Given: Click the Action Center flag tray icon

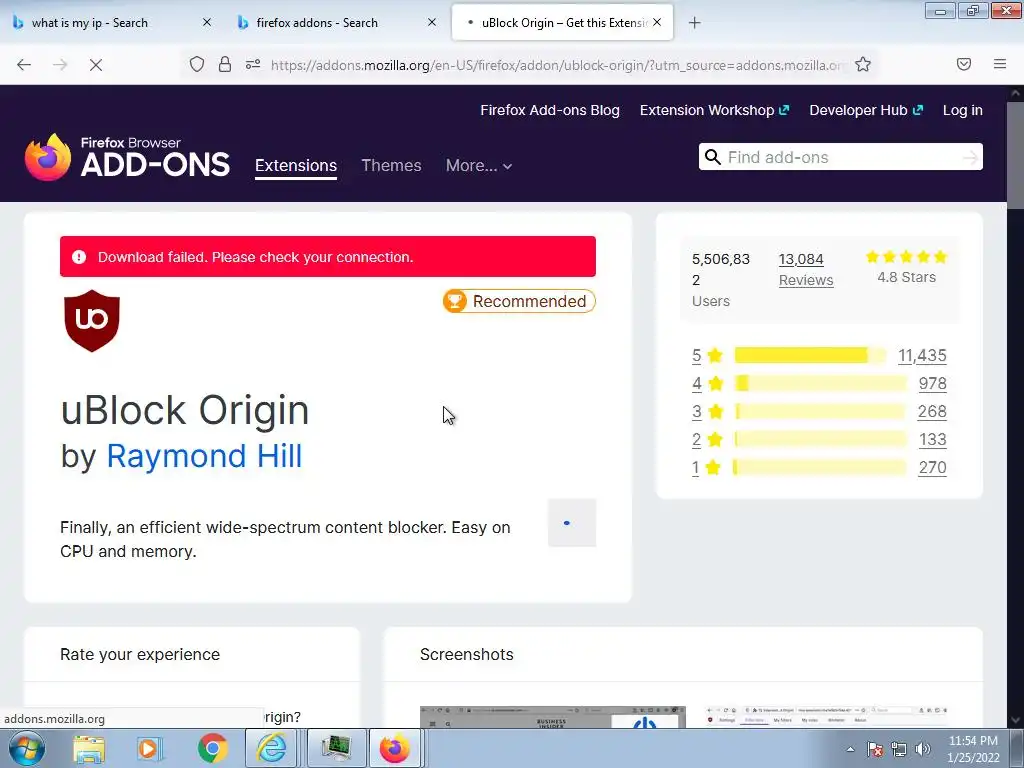Looking at the screenshot, I should (x=875, y=749).
